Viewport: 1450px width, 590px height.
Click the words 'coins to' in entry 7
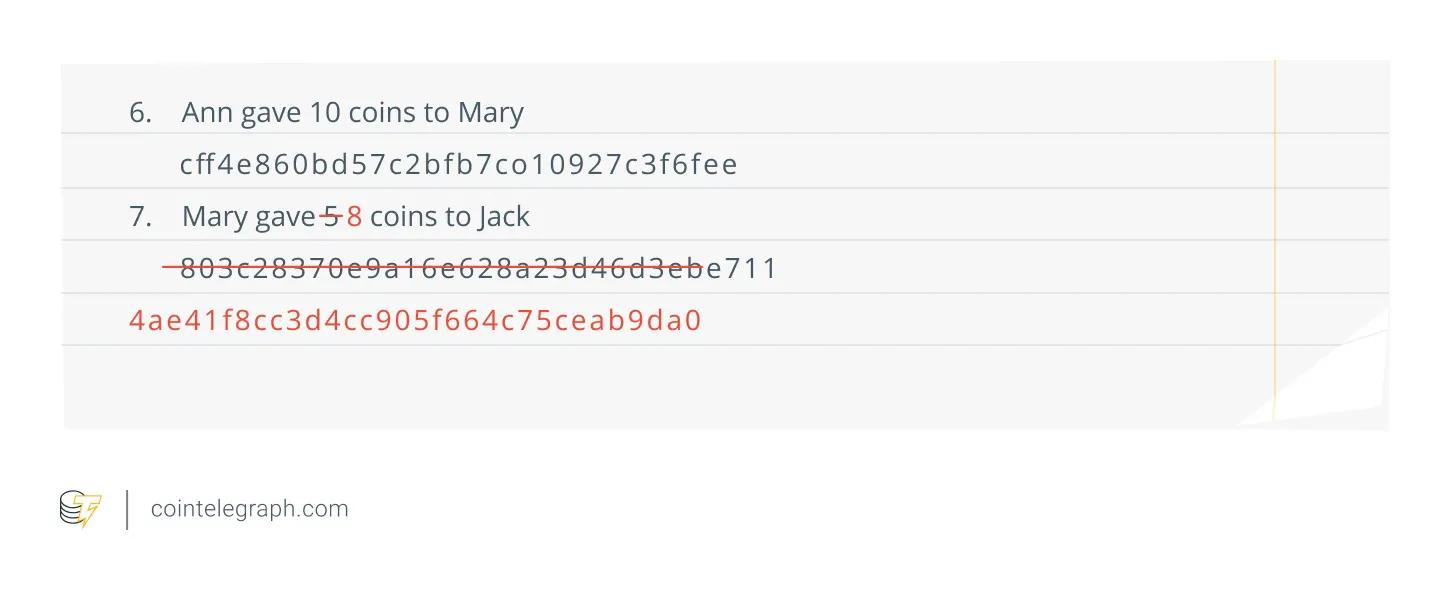click(x=420, y=216)
